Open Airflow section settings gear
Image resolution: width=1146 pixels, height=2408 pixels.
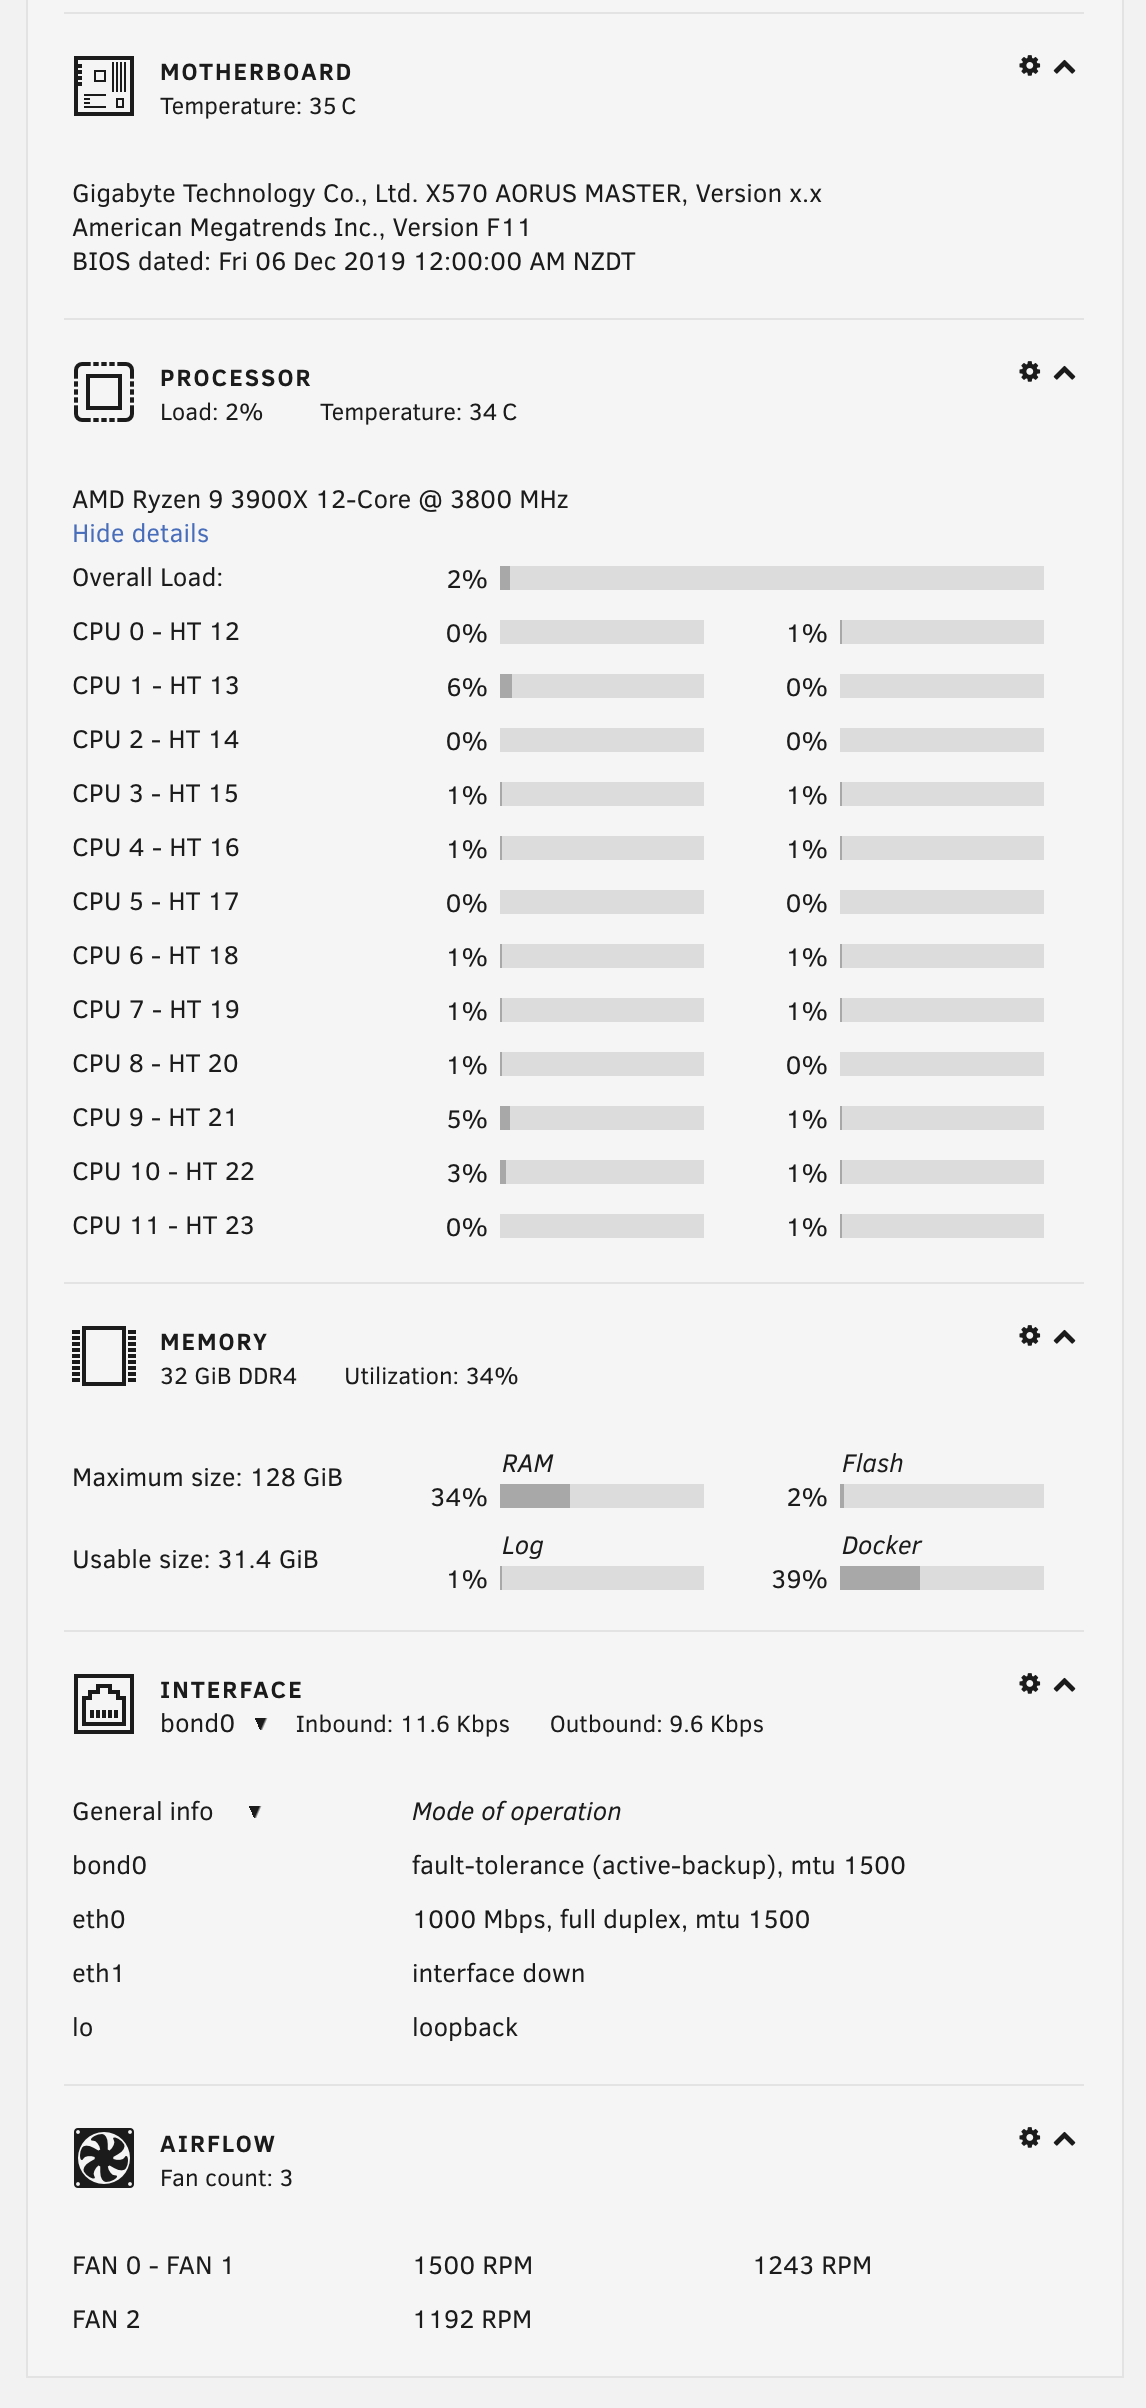(x=1029, y=2139)
